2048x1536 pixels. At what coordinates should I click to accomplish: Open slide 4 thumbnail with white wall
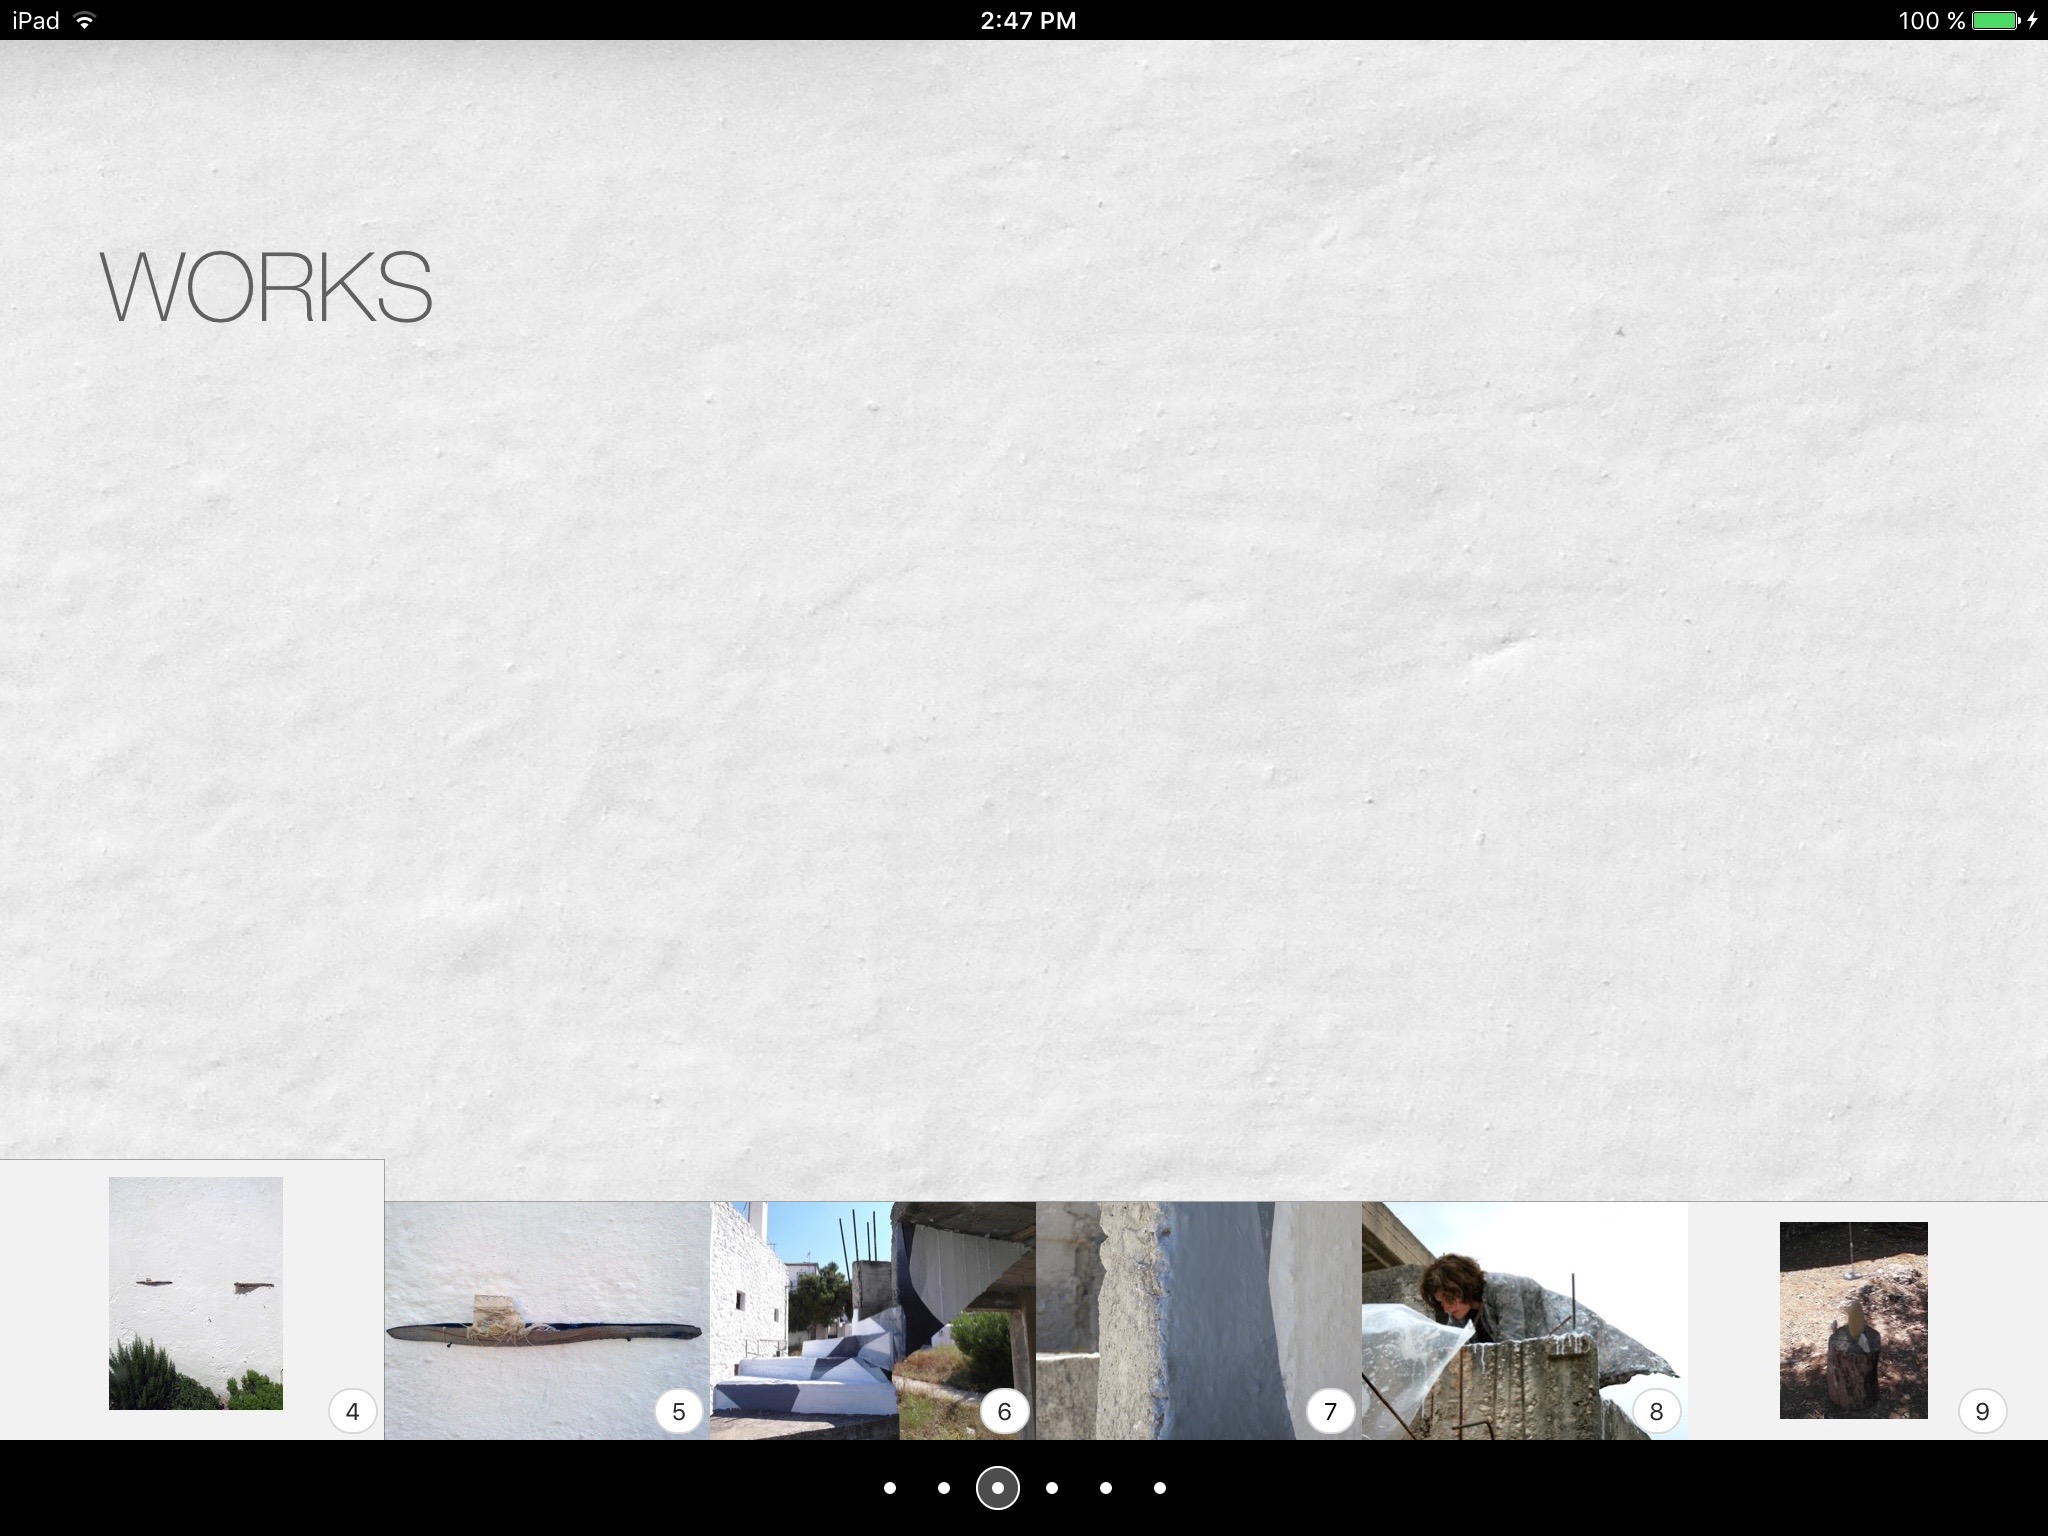(x=196, y=1293)
